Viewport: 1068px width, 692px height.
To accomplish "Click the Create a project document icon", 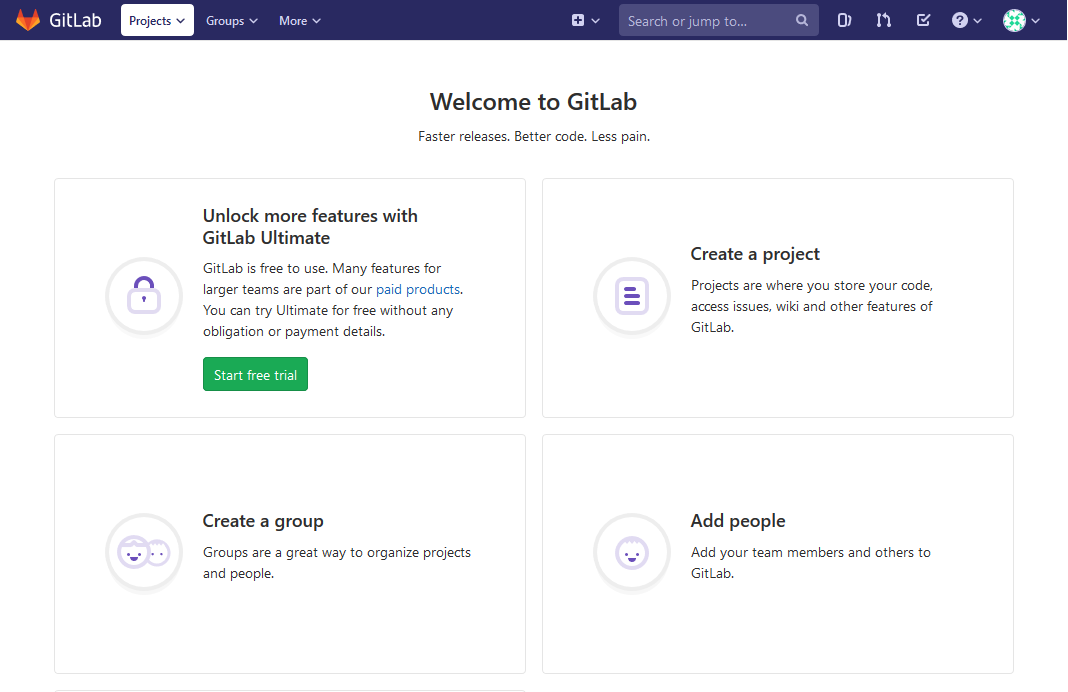I will point(632,297).
